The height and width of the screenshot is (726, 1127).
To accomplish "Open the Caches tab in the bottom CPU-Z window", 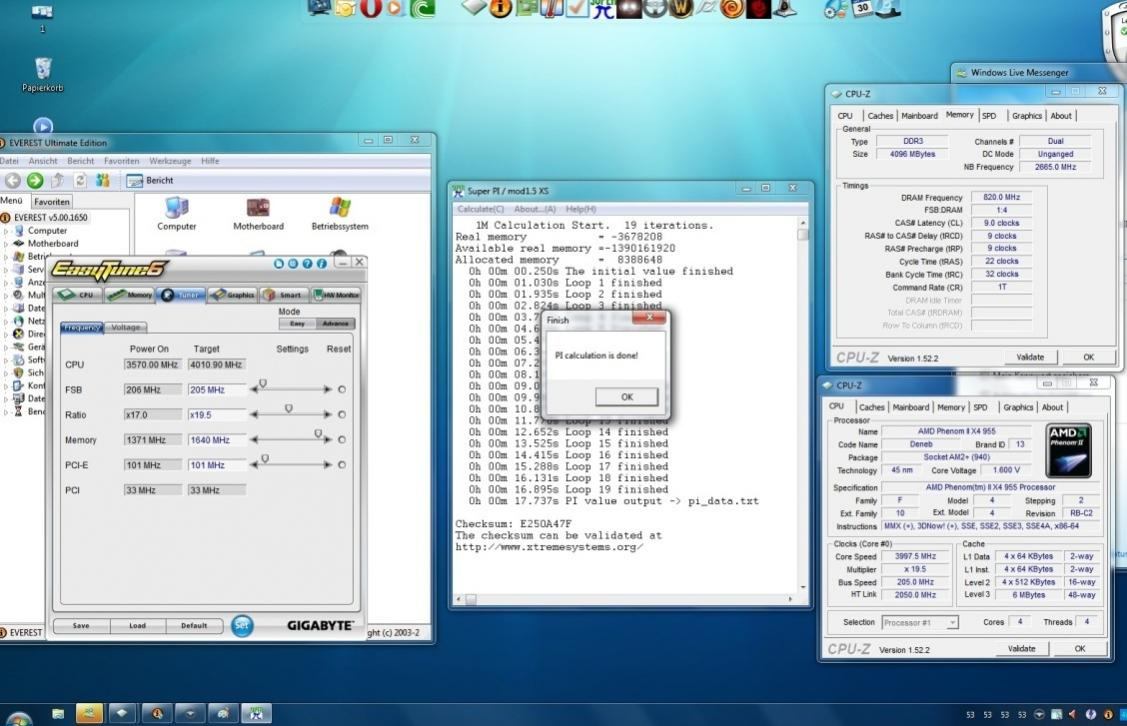I will 871,407.
